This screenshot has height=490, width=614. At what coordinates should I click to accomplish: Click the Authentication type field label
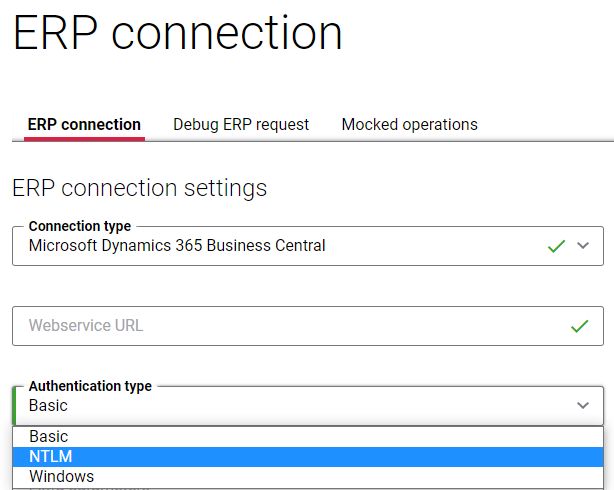tap(90, 386)
